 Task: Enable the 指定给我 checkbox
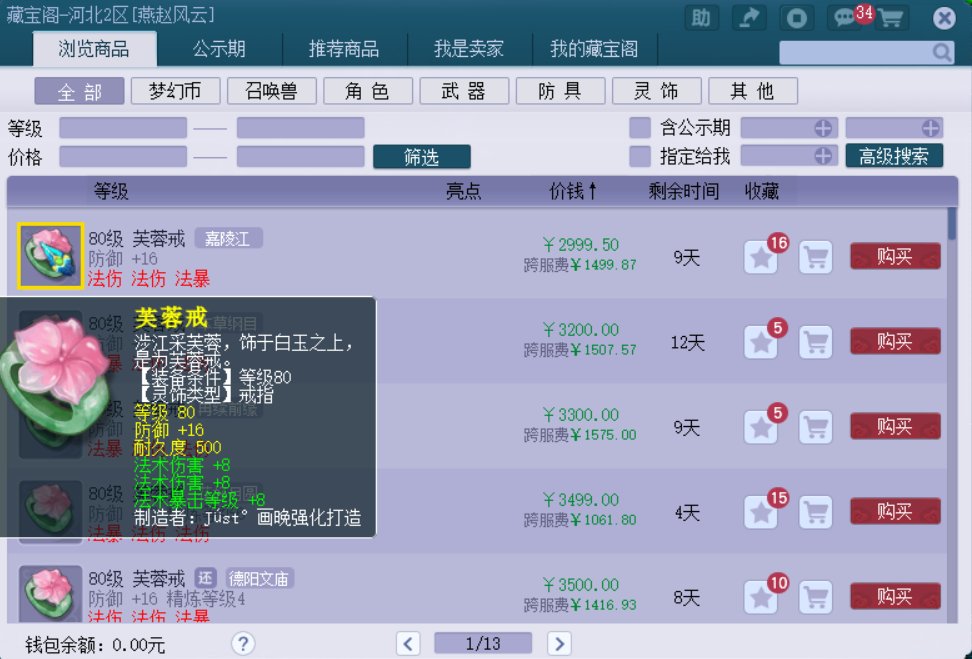pyautogui.click(x=640, y=156)
